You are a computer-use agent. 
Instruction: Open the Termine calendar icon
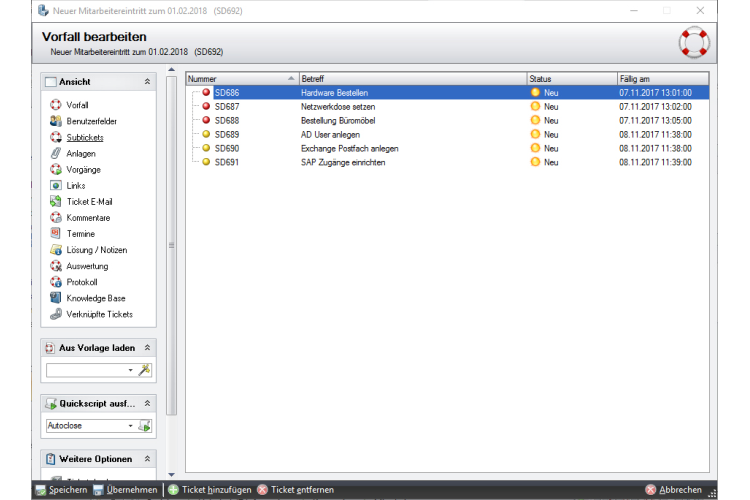click(56, 234)
